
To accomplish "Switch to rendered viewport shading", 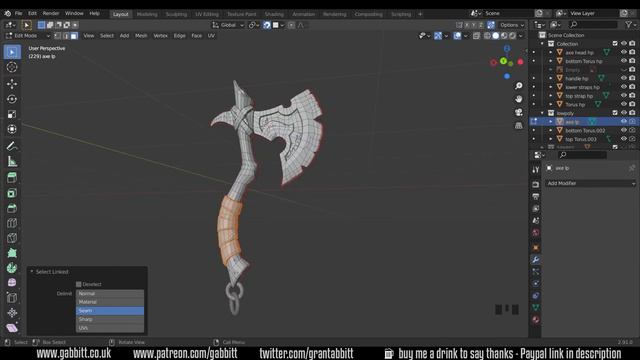I will [x=512, y=36].
